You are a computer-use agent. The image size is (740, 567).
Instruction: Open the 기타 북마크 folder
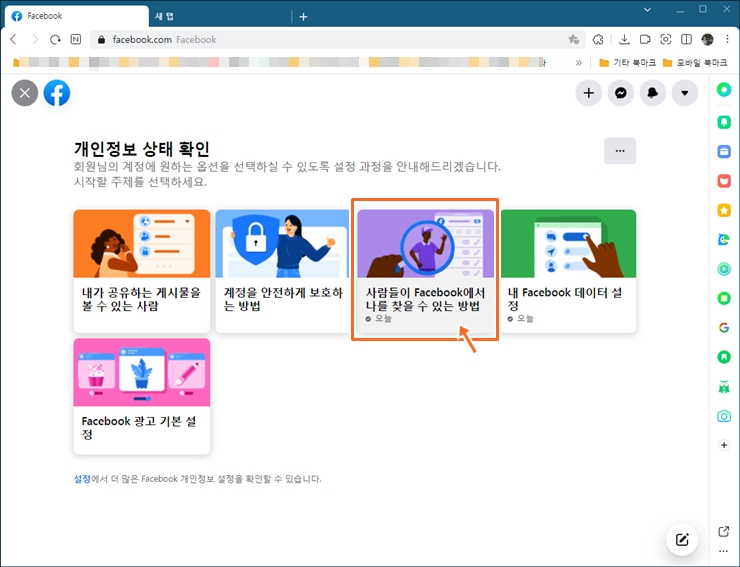point(627,63)
